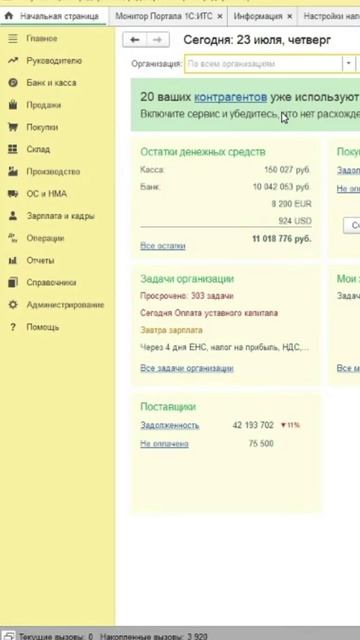The width and height of the screenshot is (360, 640).
Task: Open the Покупки cart icon
Action: 13,127
